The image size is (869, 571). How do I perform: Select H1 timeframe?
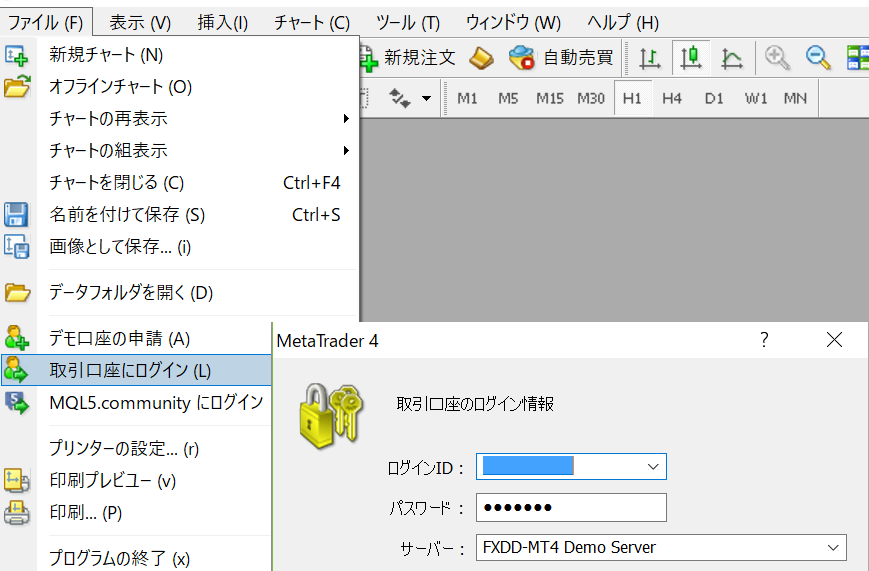[632, 99]
